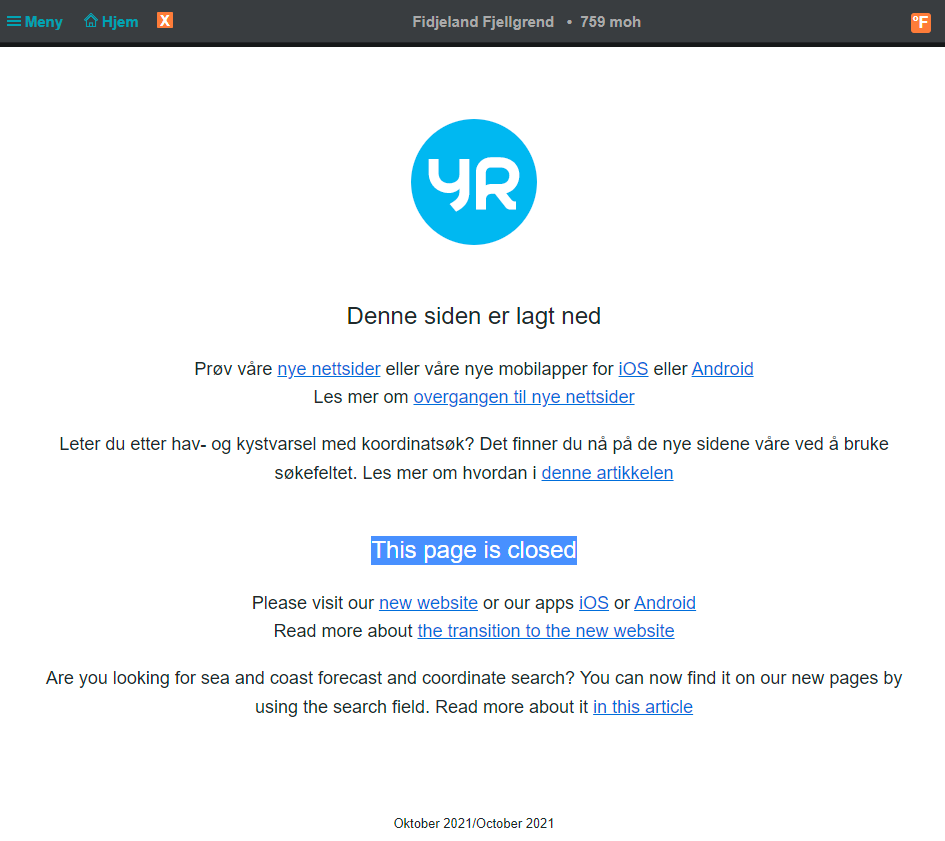Toggle the °F temperature unit button

pos(920,23)
